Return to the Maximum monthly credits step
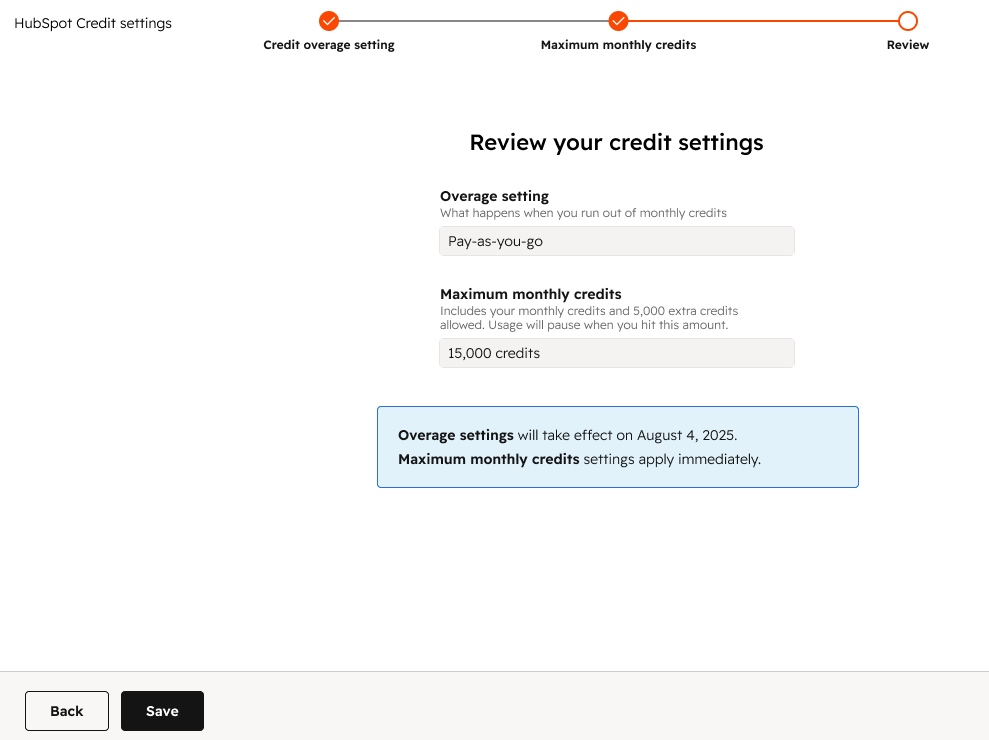This screenshot has width=989, height=740. click(x=618, y=44)
